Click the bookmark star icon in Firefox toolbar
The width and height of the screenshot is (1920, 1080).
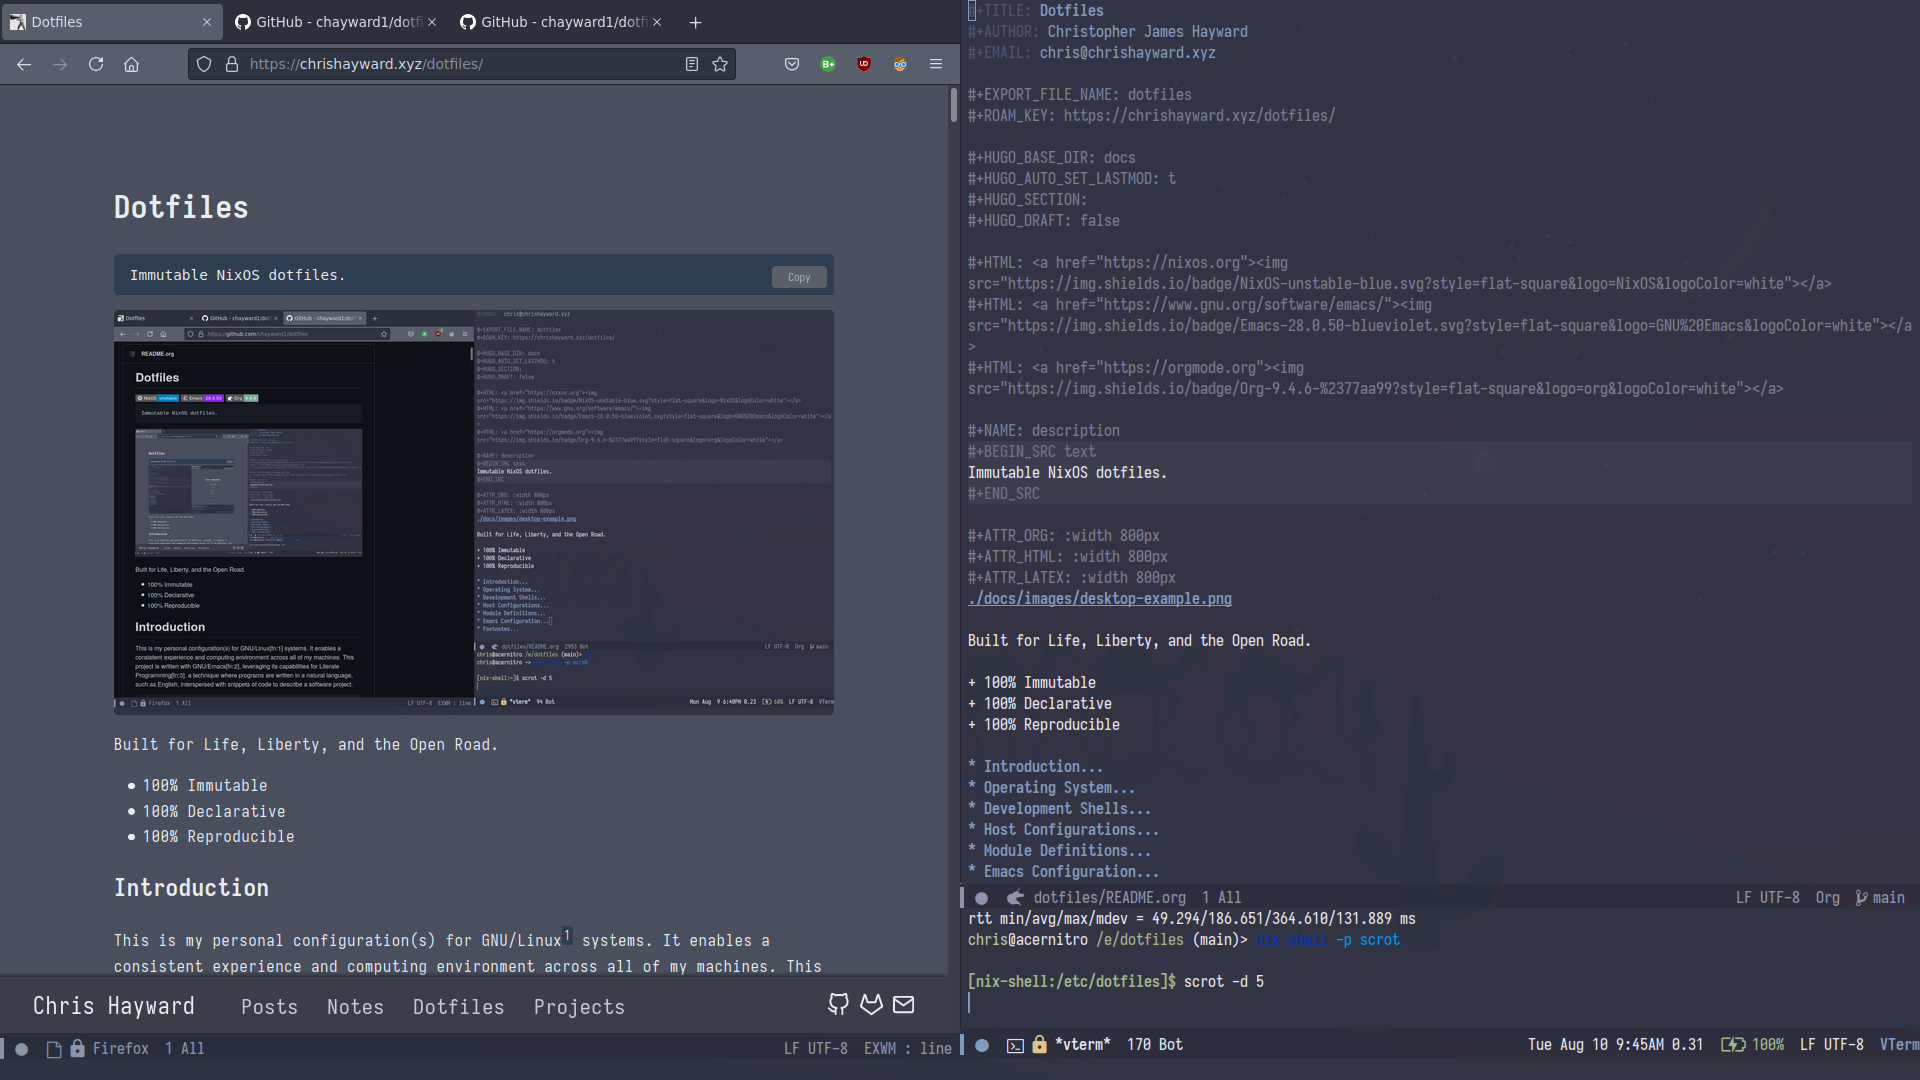pyautogui.click(x=720, y=63)
